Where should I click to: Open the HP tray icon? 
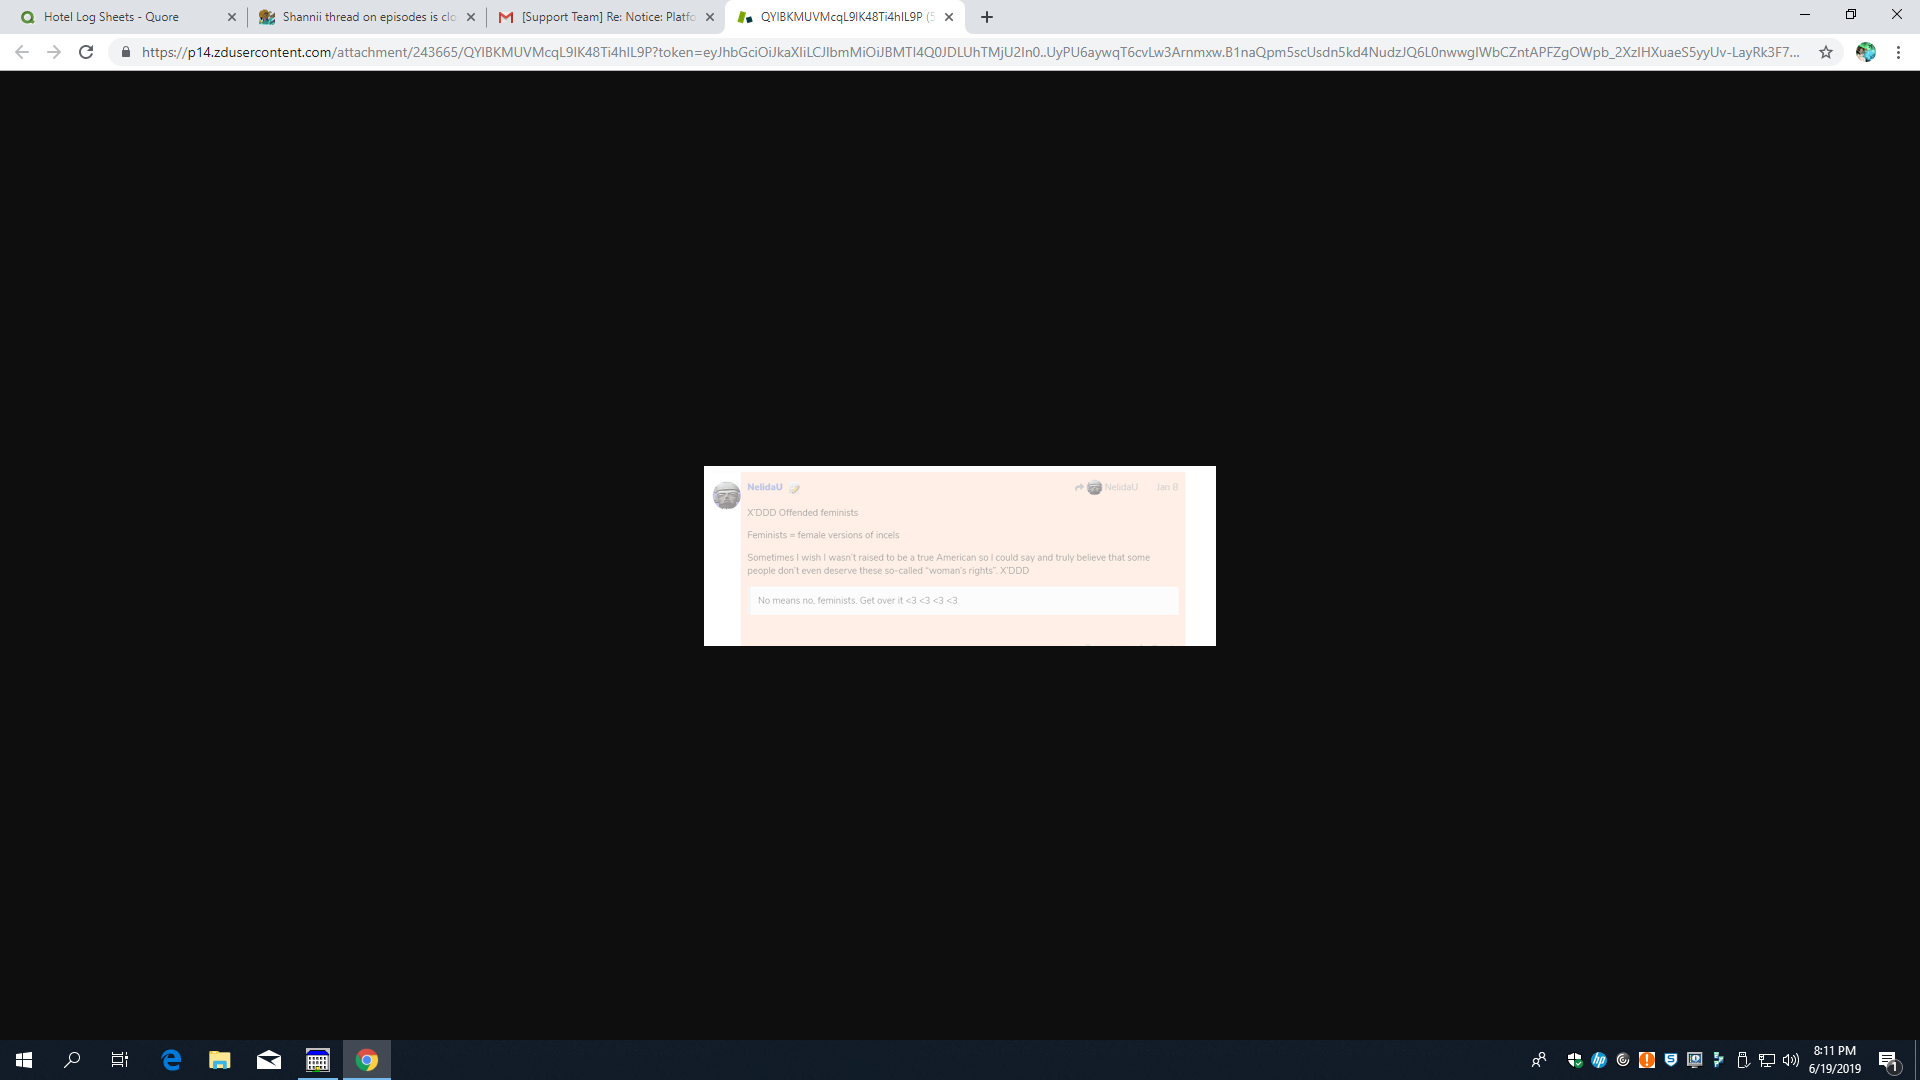tap(1599, 1060)
